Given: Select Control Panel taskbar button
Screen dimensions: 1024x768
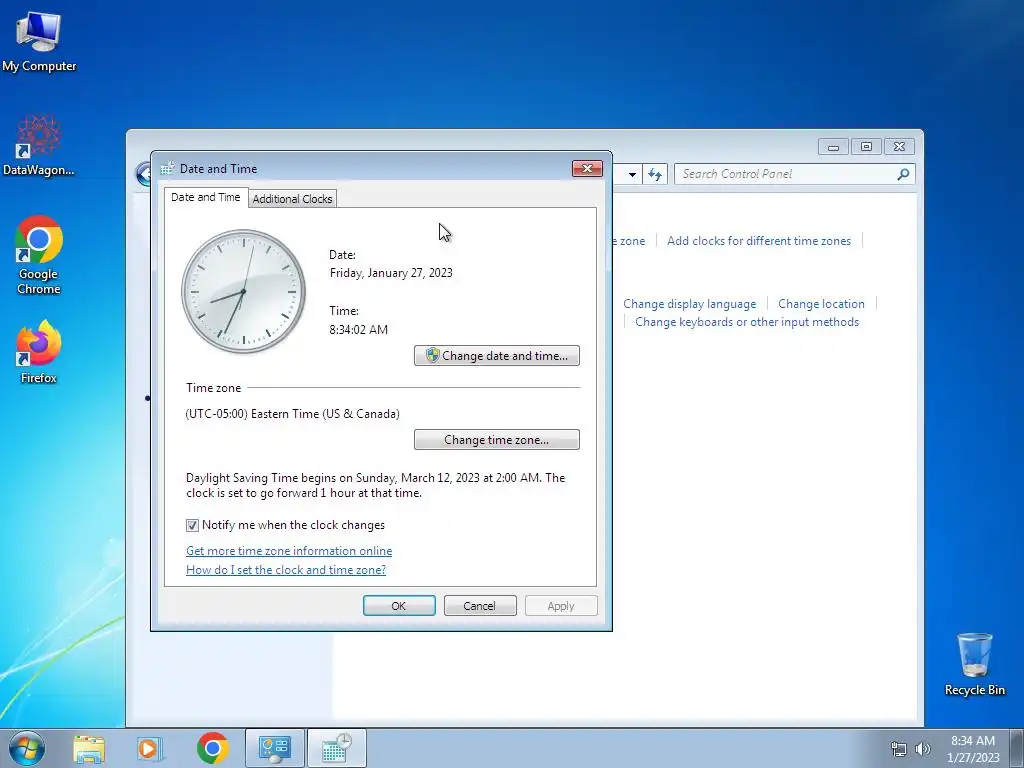Looking at the screenshot, I should click(x=274, y=748).
